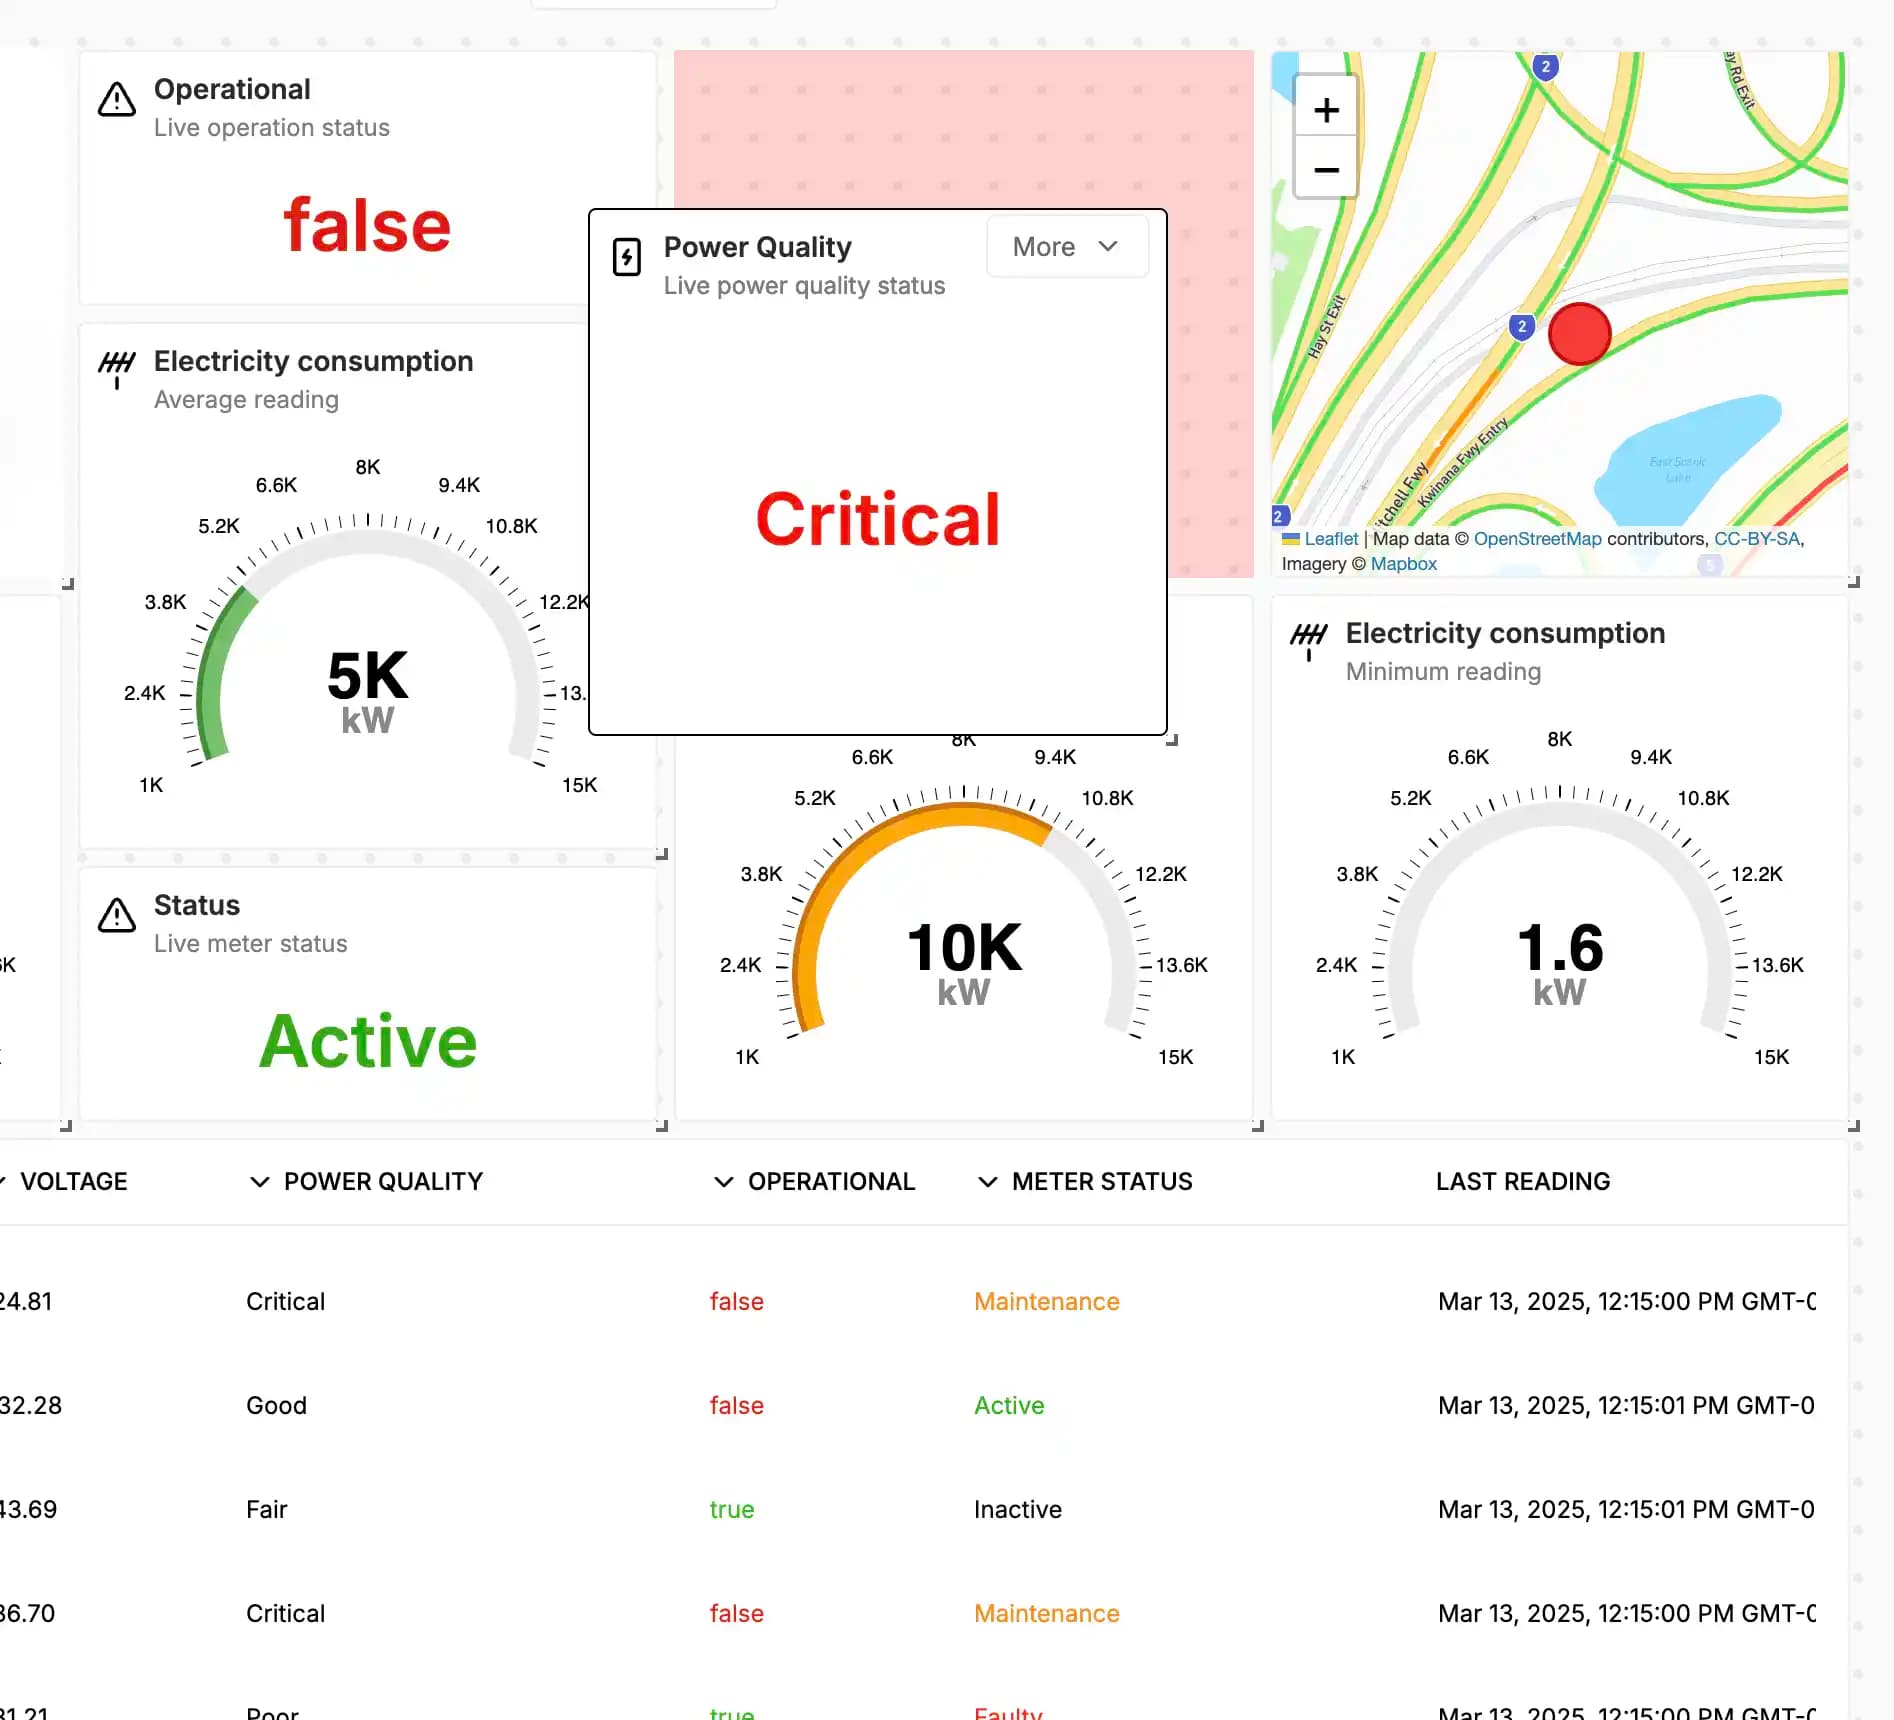
Task: Zoom in on the map
Action: 1326,110
